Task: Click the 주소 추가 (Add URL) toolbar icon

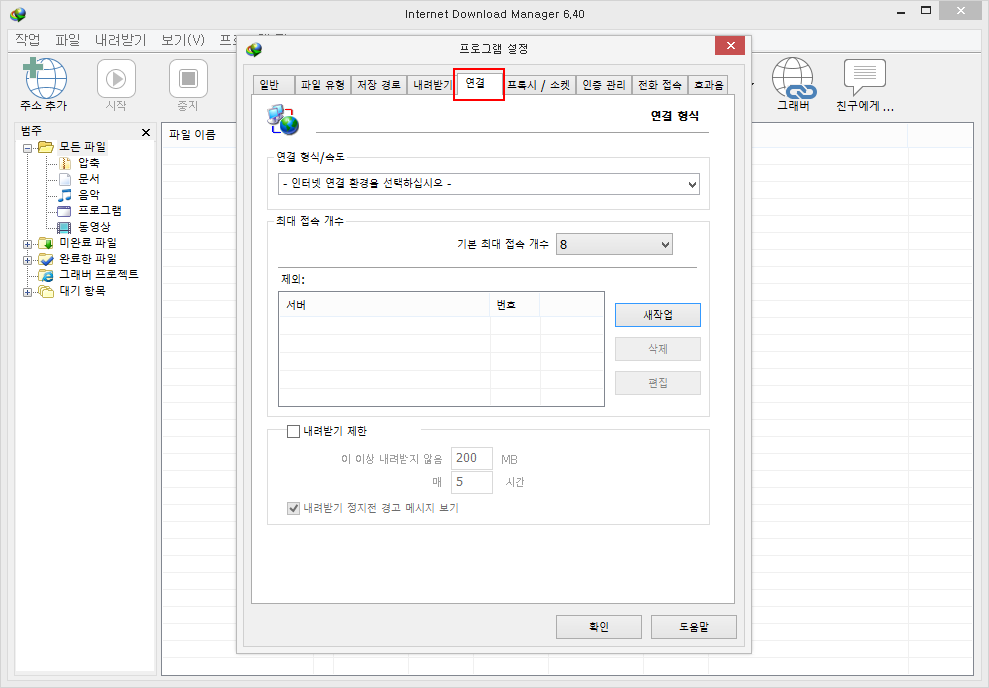Action: click(44, 78)
